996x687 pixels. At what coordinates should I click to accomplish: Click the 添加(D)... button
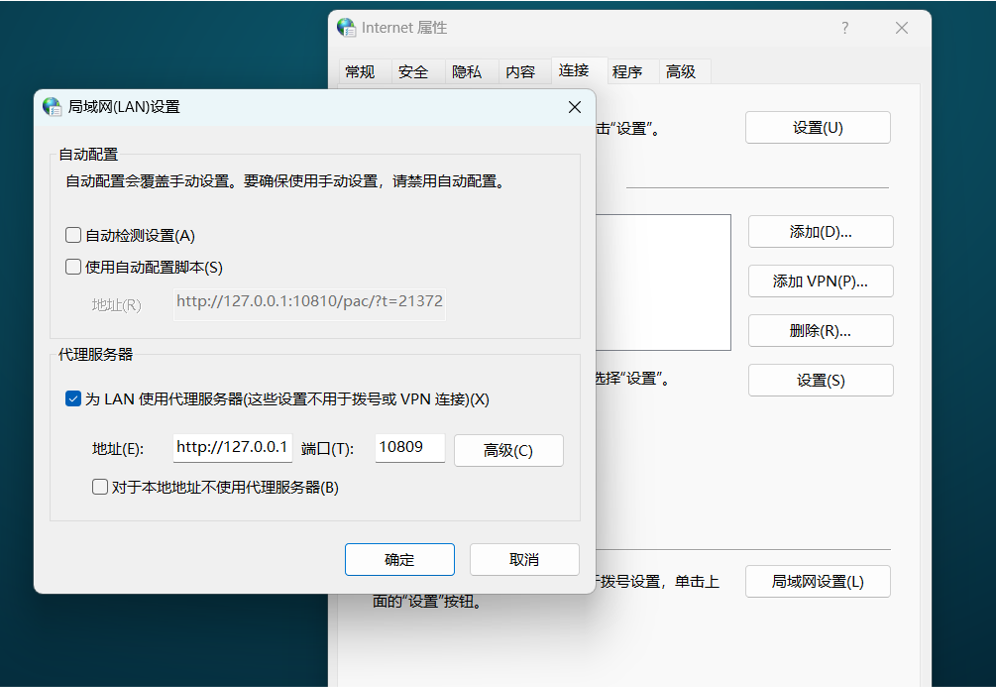pos(821,232)
